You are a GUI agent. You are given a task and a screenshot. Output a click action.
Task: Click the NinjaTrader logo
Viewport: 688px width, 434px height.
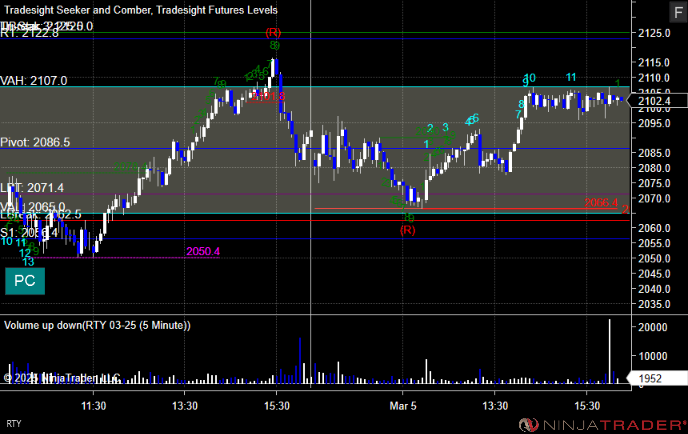pos(602,425)
